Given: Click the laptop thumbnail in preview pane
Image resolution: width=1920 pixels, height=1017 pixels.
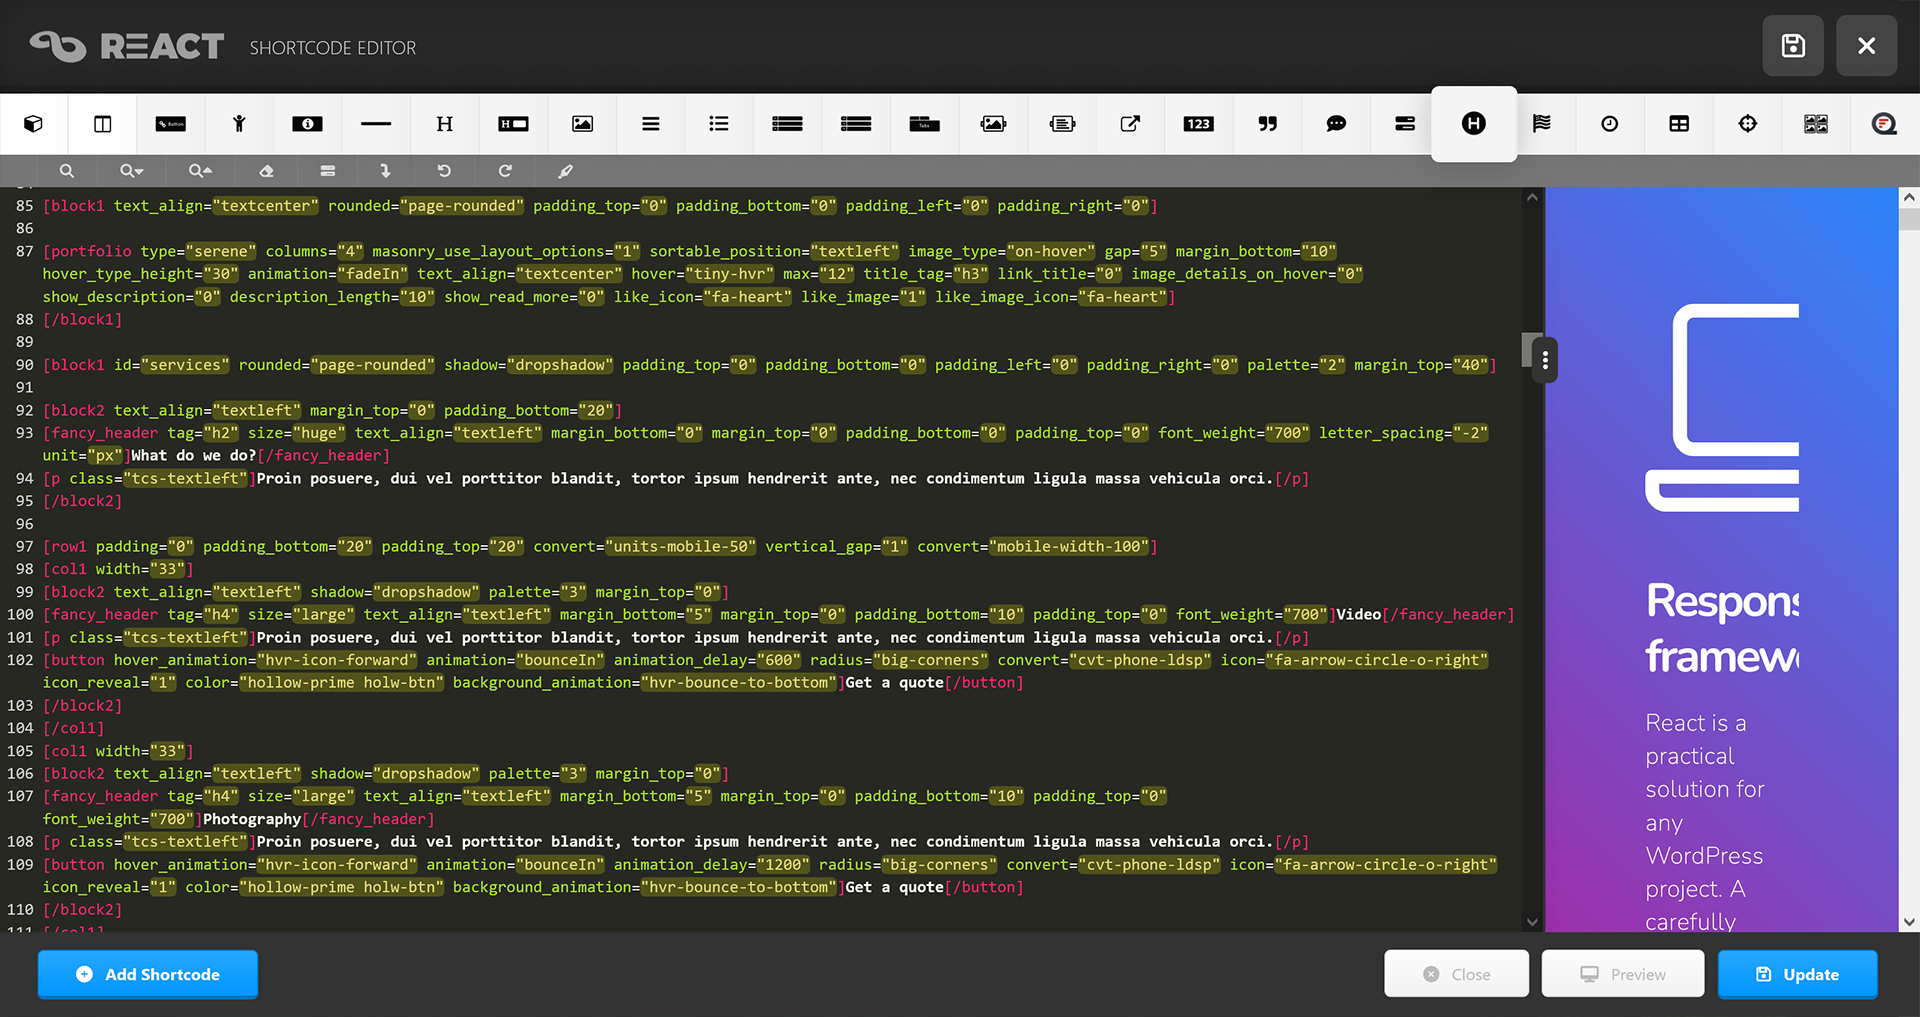Looking at the screenshot, I should [x=1722, y=408].
